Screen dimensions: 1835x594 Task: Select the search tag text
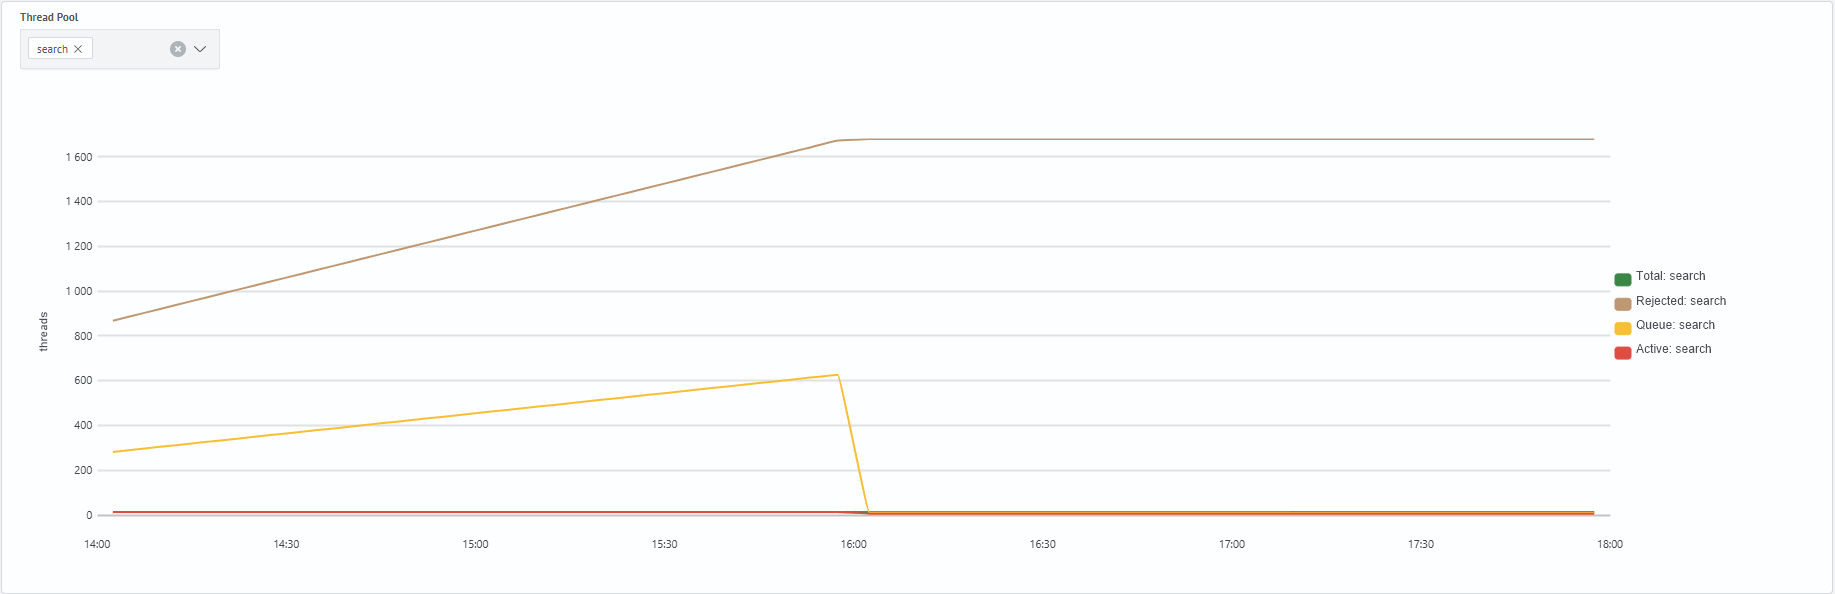click(x=52, y=49)
